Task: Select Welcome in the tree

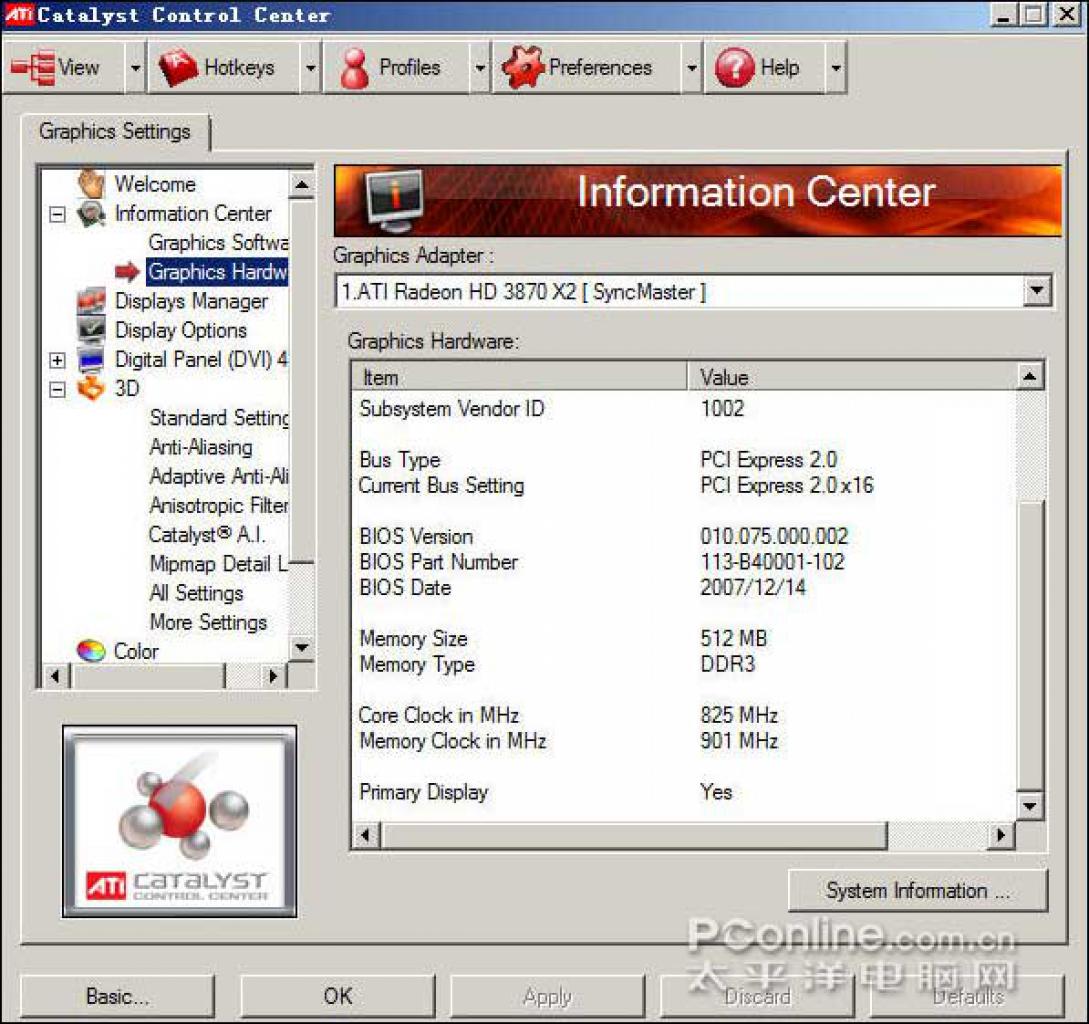Action: click(x=155, y=184)
